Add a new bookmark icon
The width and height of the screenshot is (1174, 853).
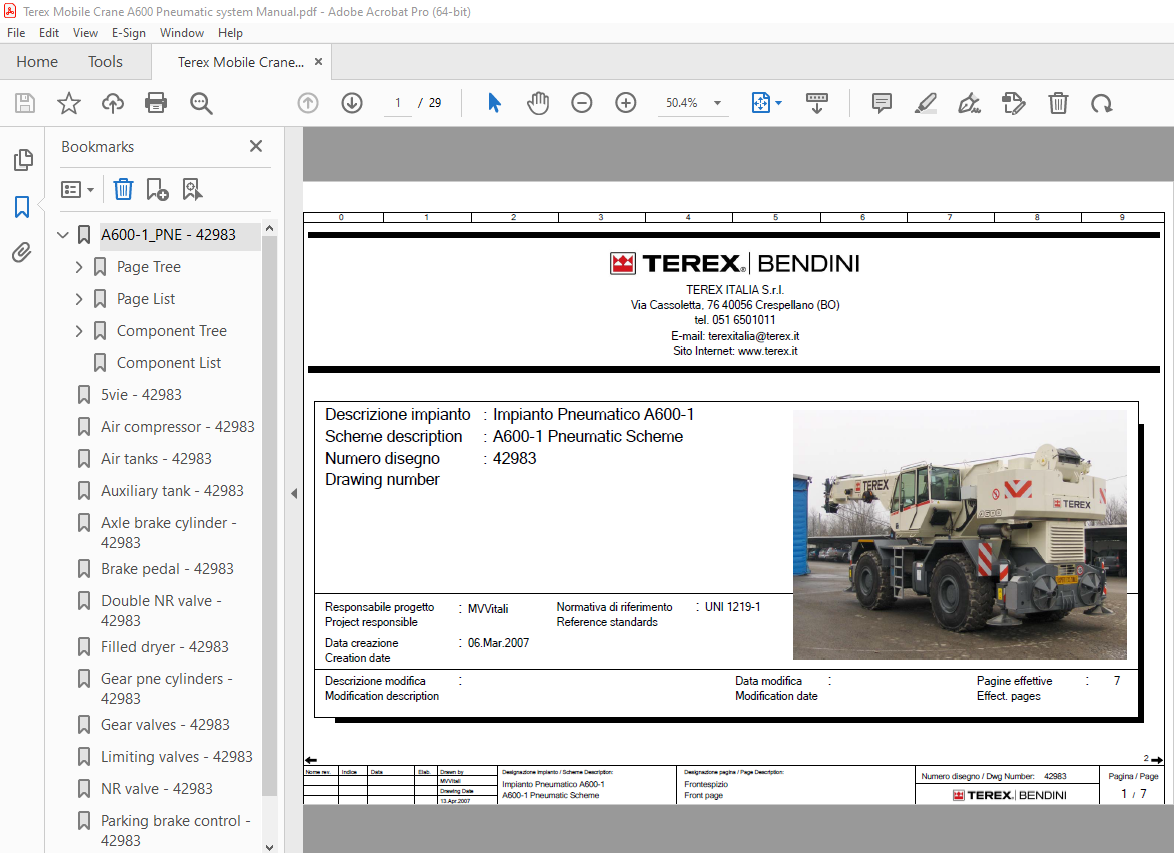(157, 189)
